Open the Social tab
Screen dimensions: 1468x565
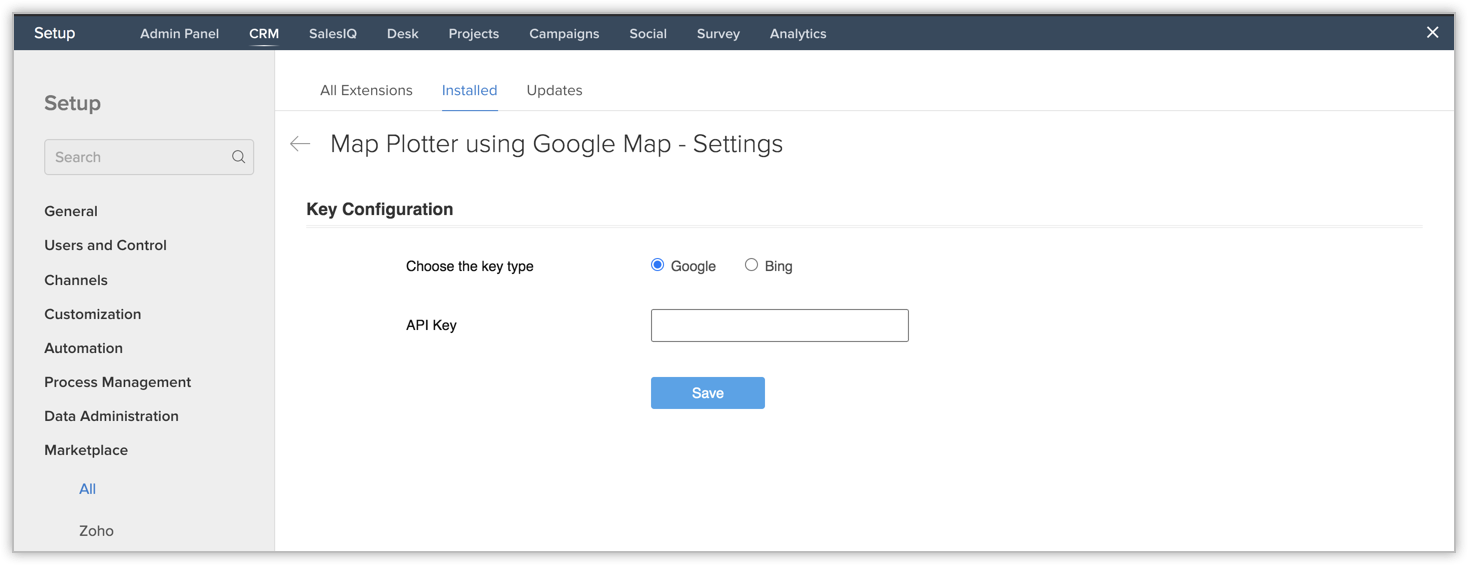pyautogui.click(x=648, y=33)
